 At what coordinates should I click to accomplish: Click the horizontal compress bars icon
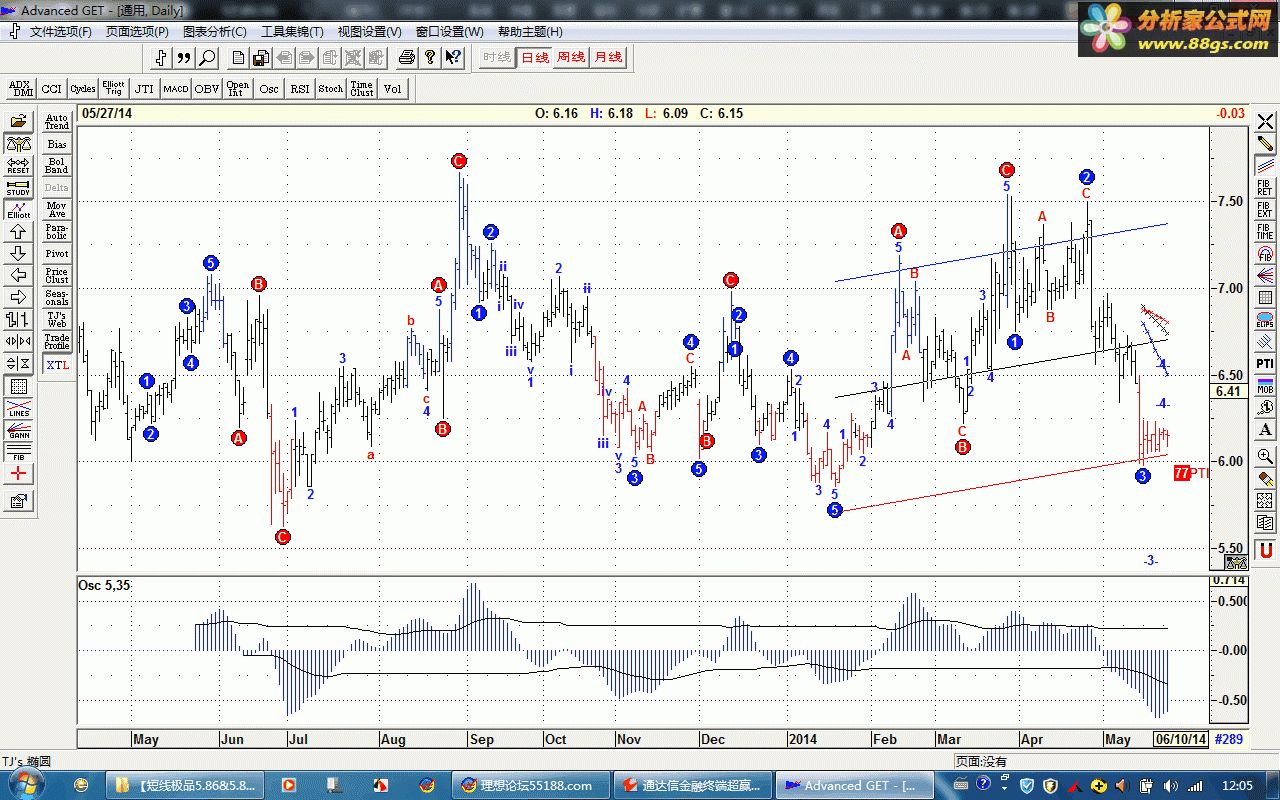coord(18,341)
